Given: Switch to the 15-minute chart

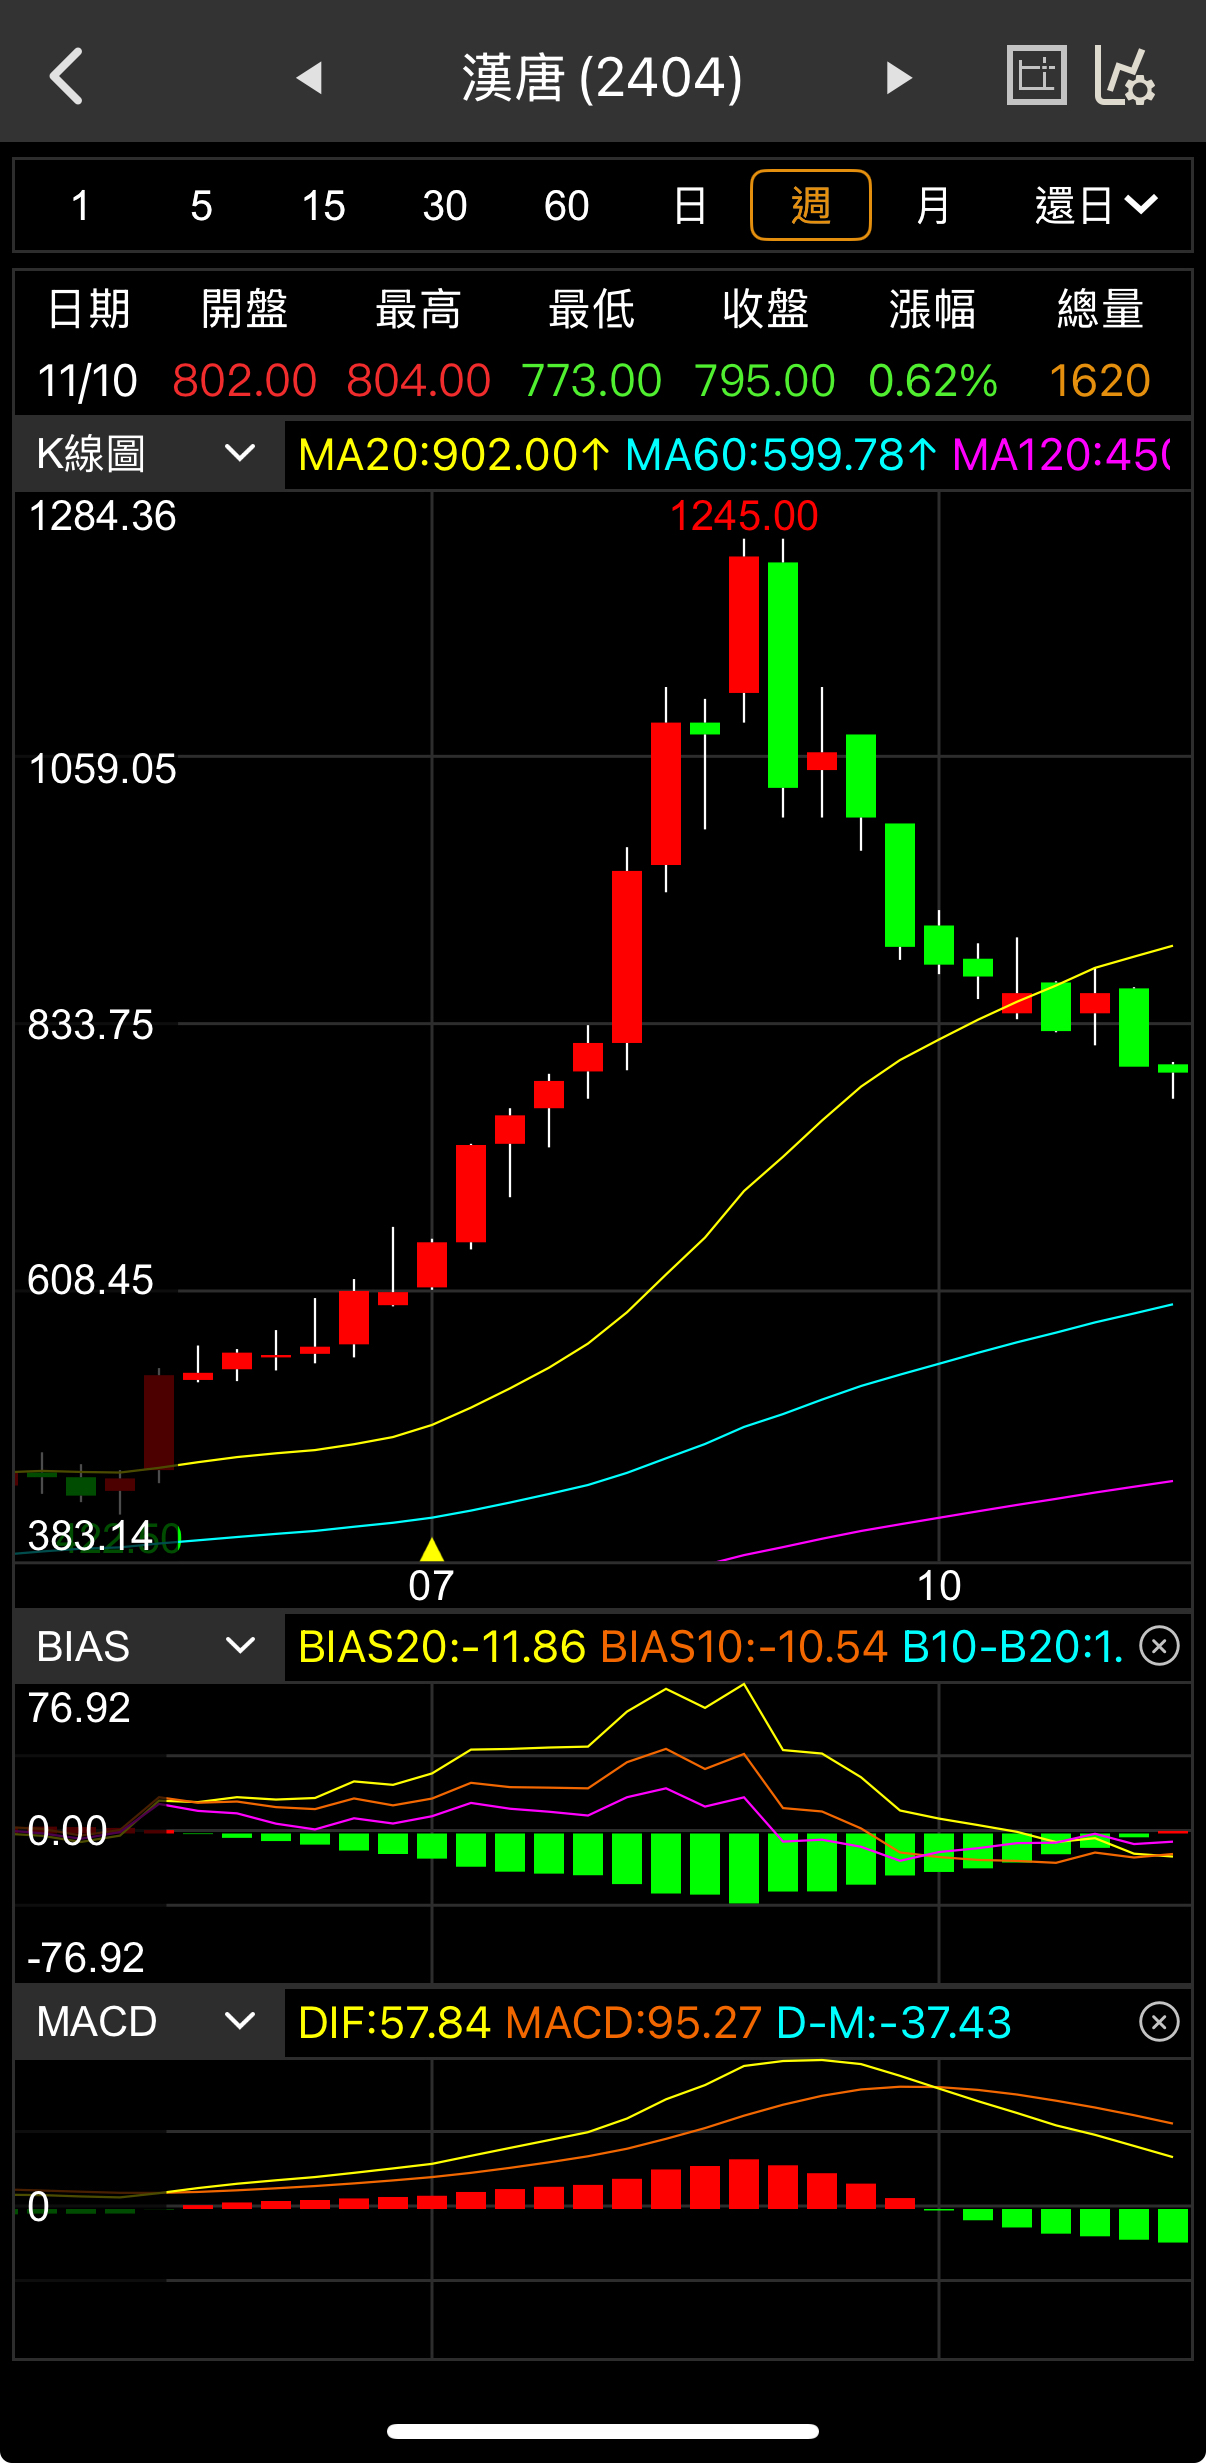Looking at the screenshot, I should click(x=323, y=206).
